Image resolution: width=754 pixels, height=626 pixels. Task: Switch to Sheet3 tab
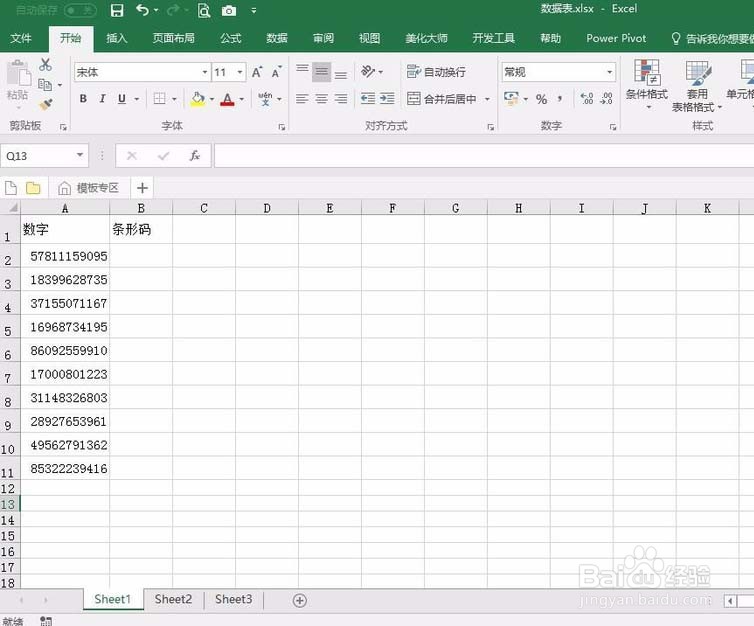tap(234, 599)
